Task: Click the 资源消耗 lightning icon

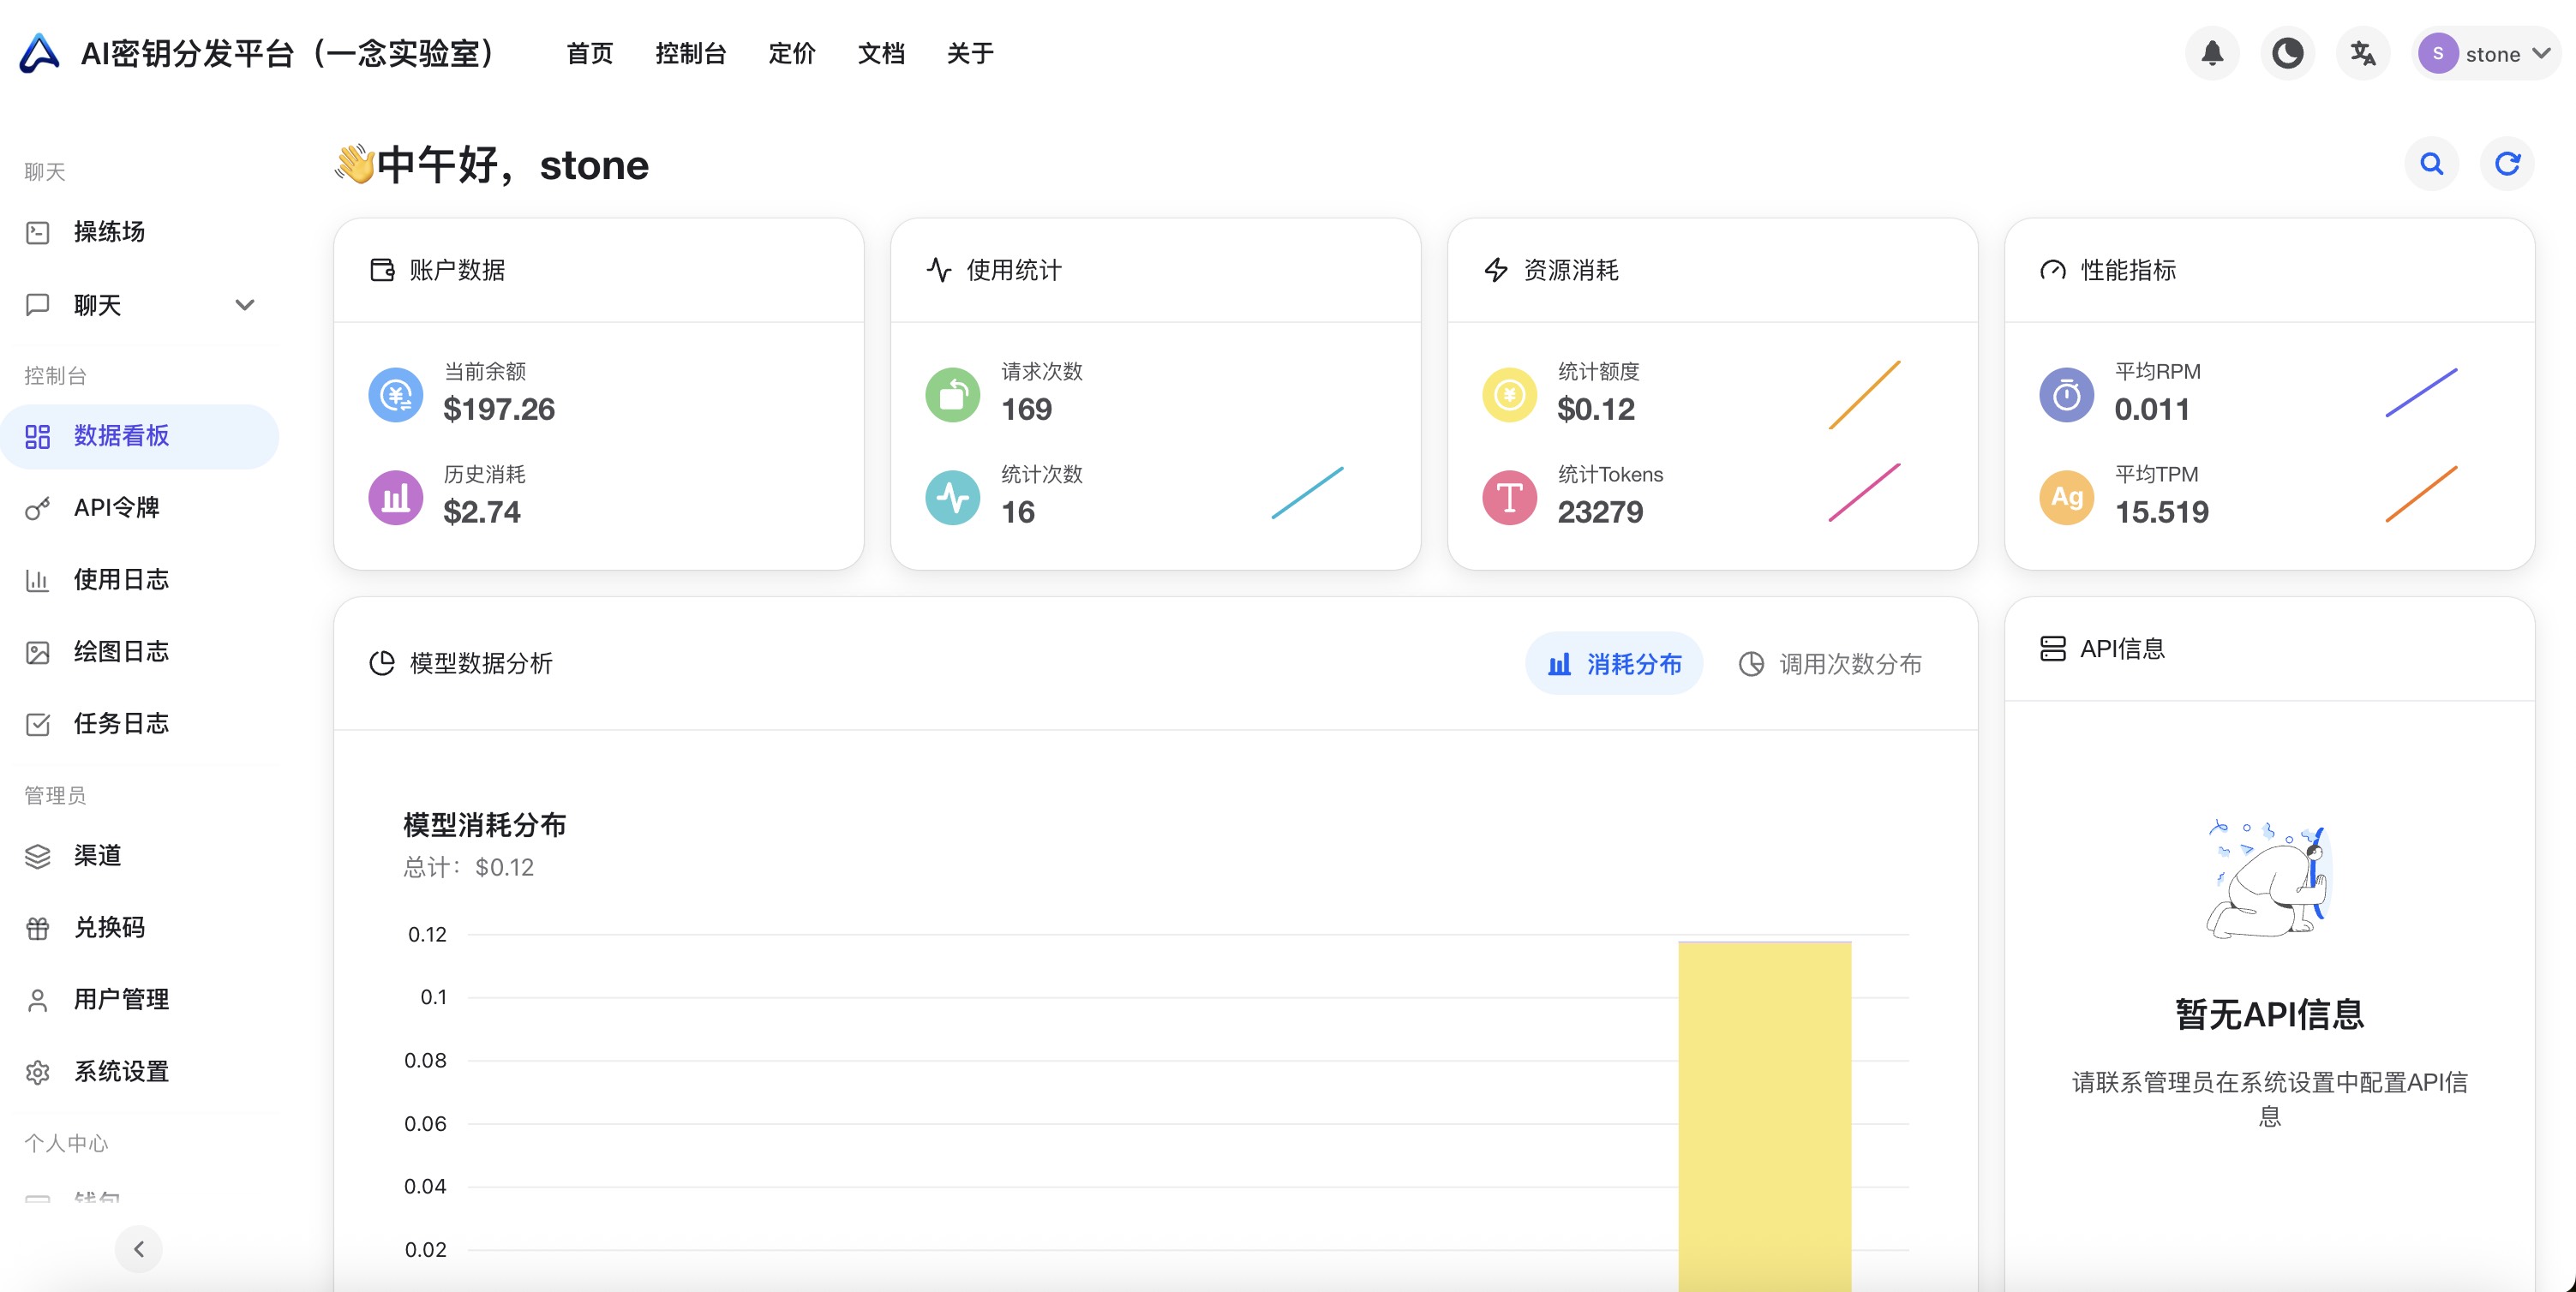Action: coord(1496,270)
